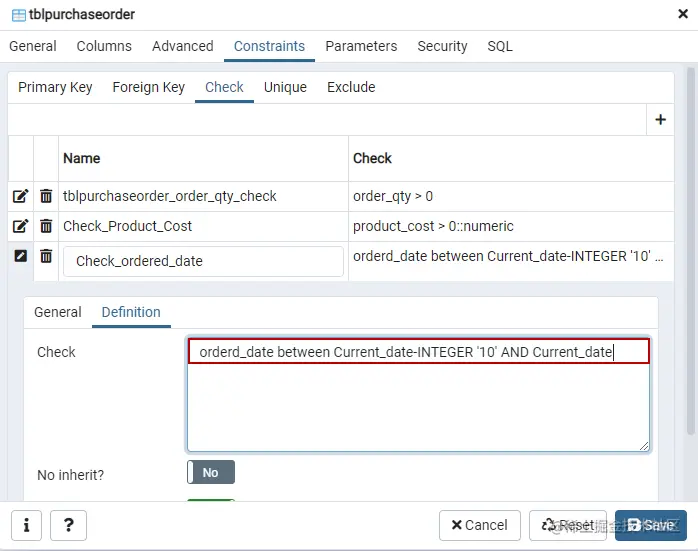Image resolution: width=698 pixels, height=551 pixels.
Task: Click the Reset button
Action: point(568,525)
